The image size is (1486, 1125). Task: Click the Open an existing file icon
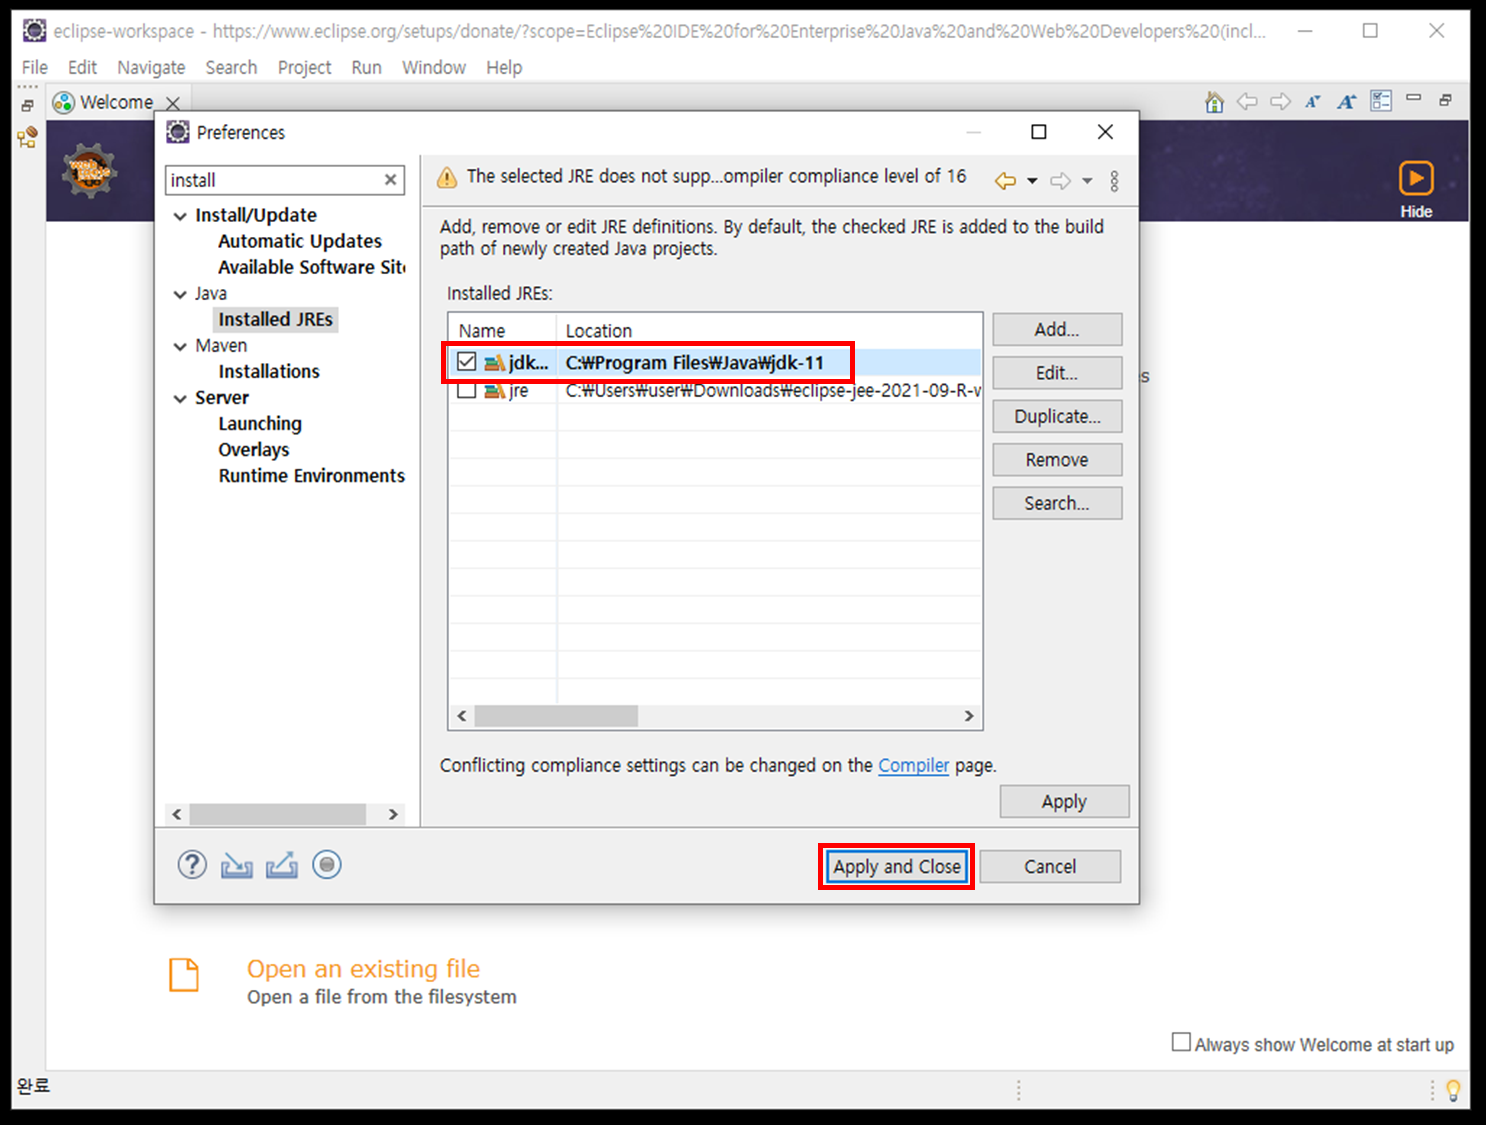pos(184,975)
